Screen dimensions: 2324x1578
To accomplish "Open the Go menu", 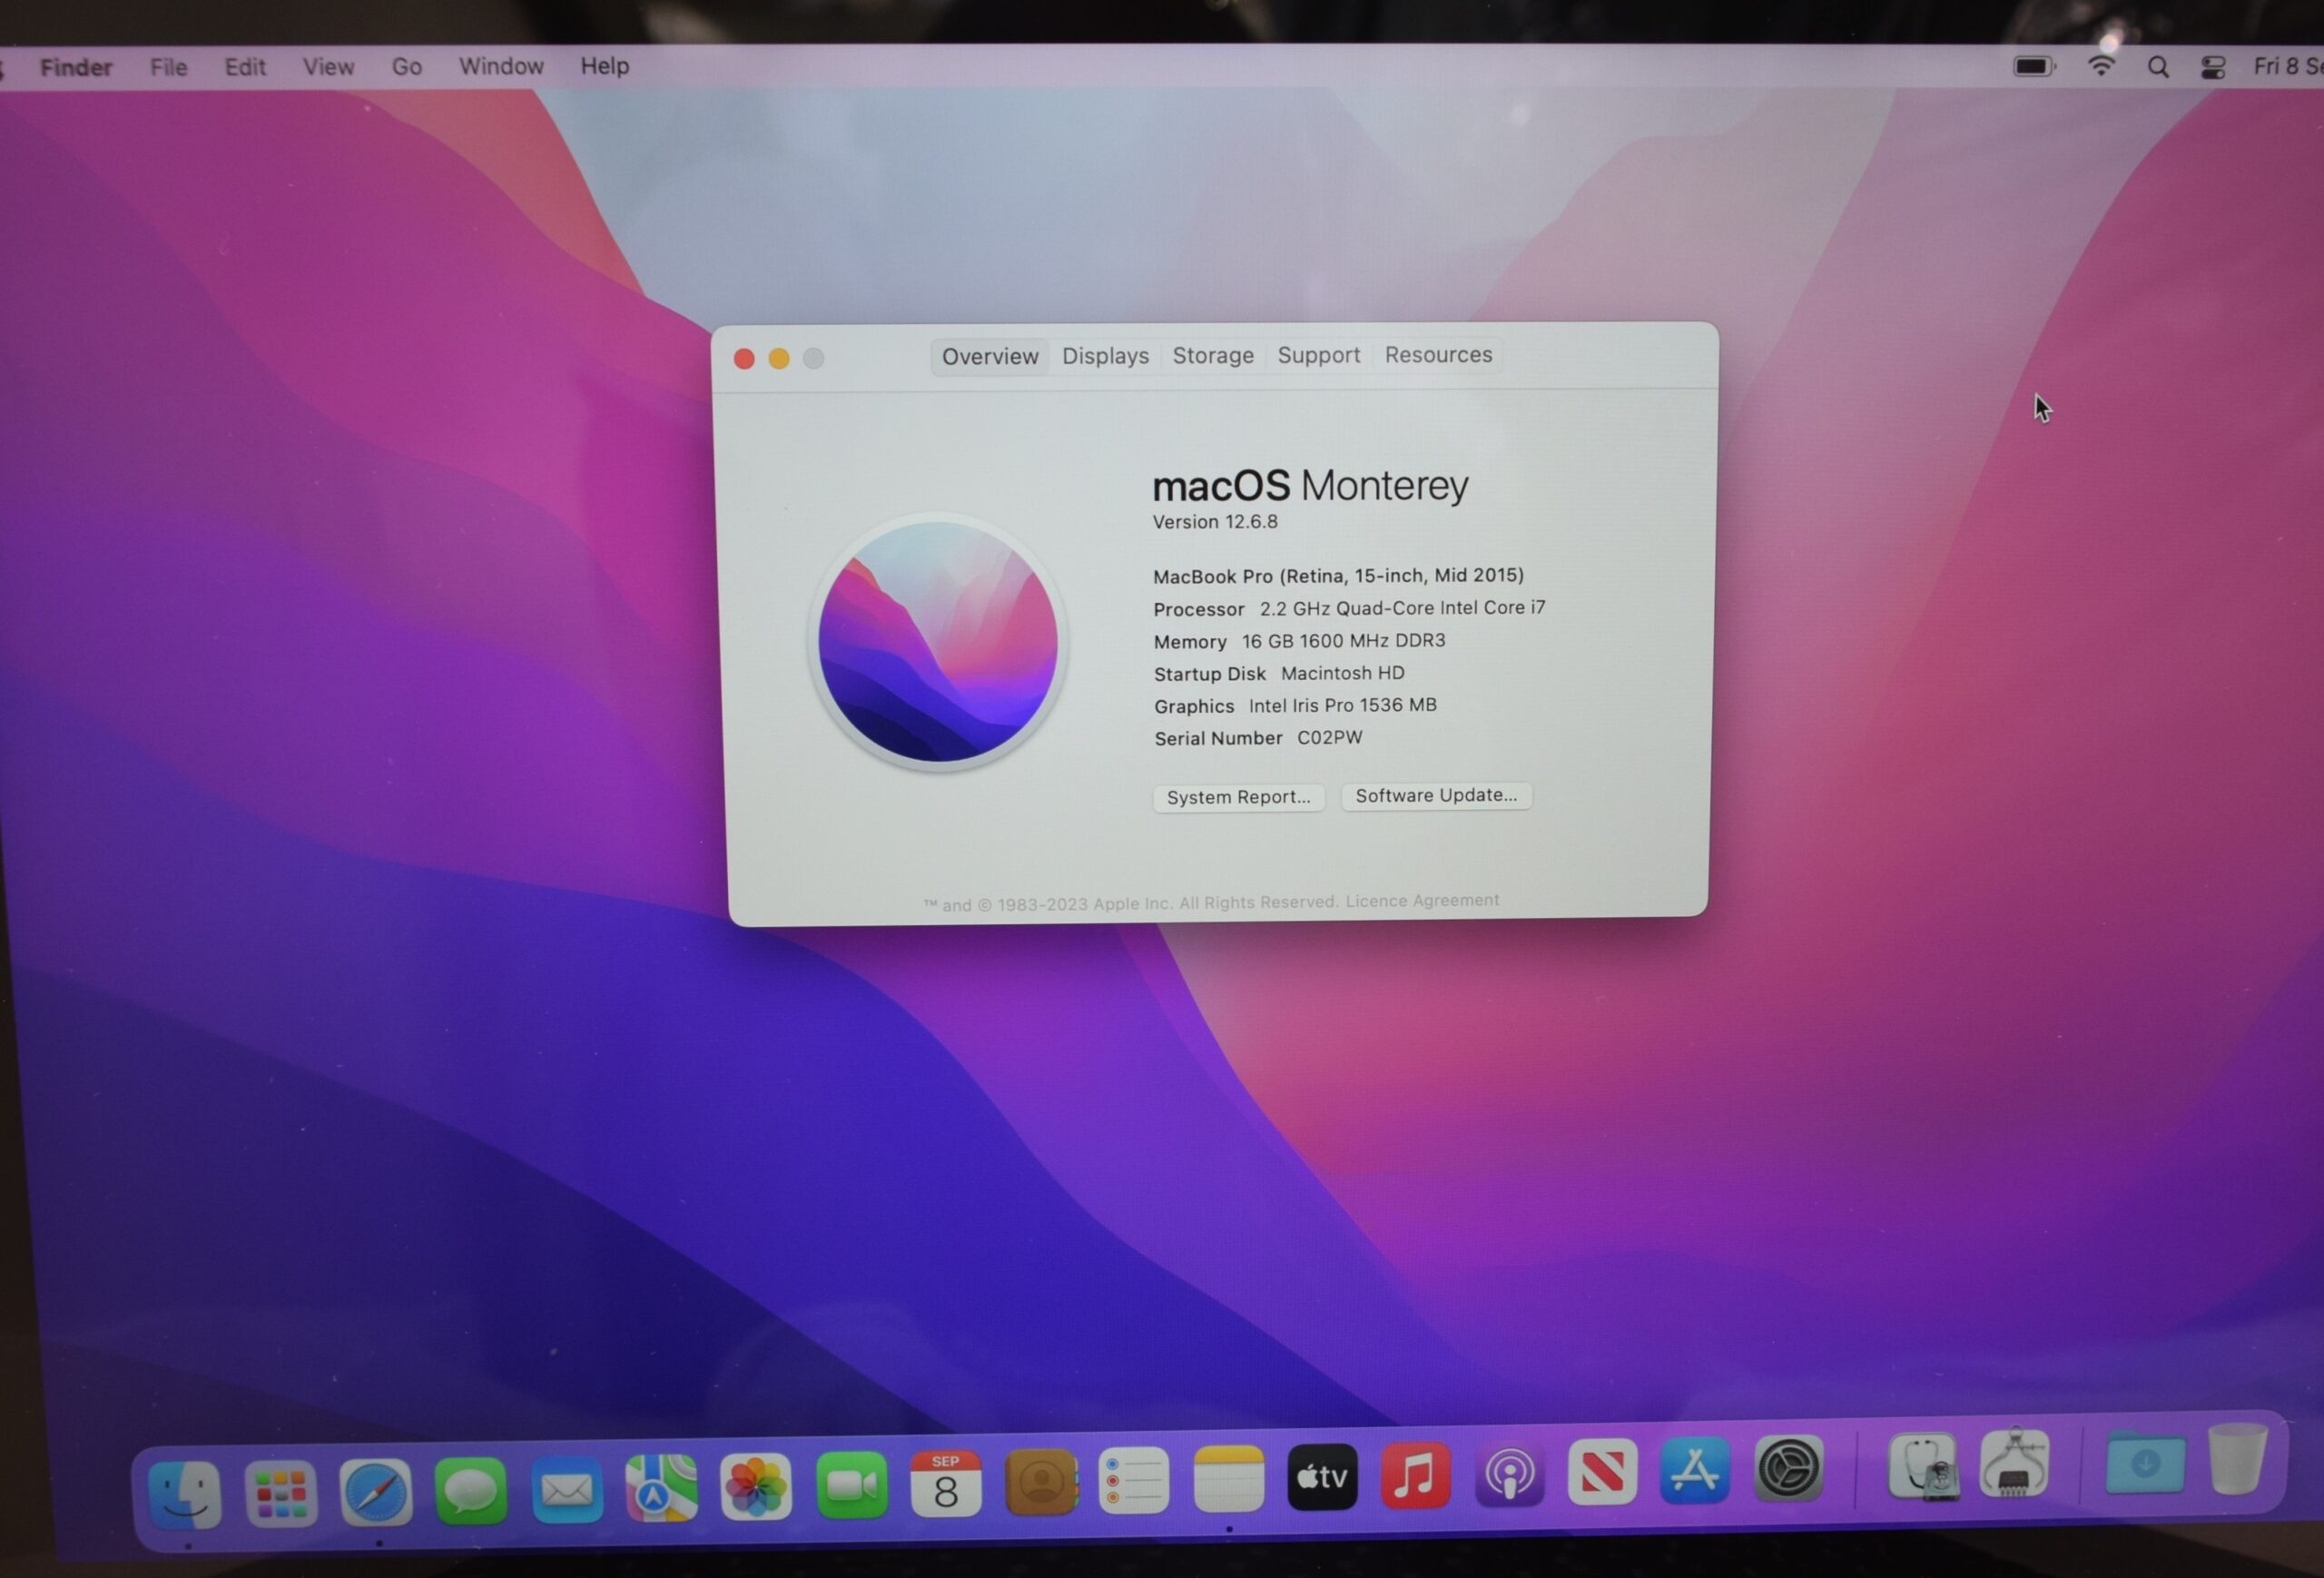I will pos(406,66).
